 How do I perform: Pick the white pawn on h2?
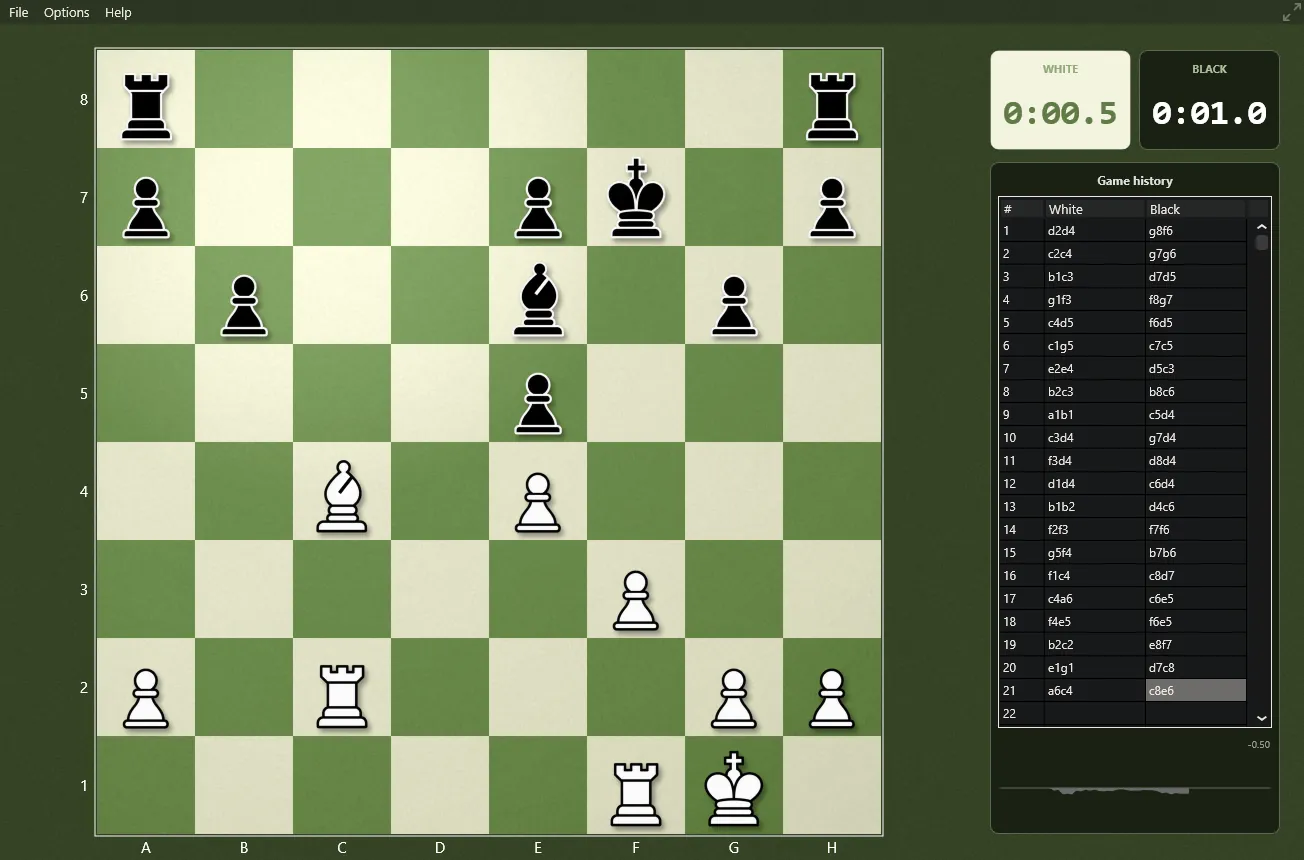pyautogui.click(x=832, y=698)
